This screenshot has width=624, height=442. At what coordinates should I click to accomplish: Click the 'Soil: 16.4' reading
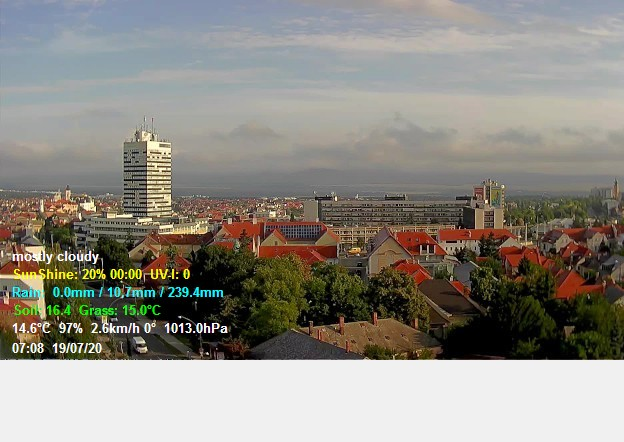[x=43, y=310]
